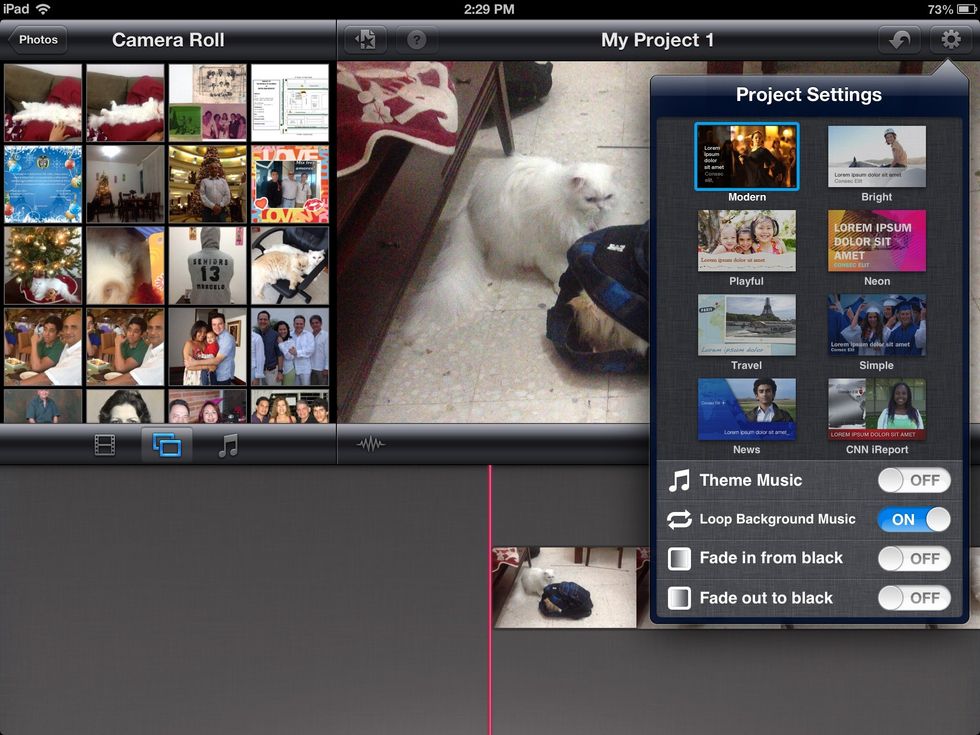Toggle the audio waveform display icon
The height and width of the screenshot is (735, 980).
[x=370, y=444]
